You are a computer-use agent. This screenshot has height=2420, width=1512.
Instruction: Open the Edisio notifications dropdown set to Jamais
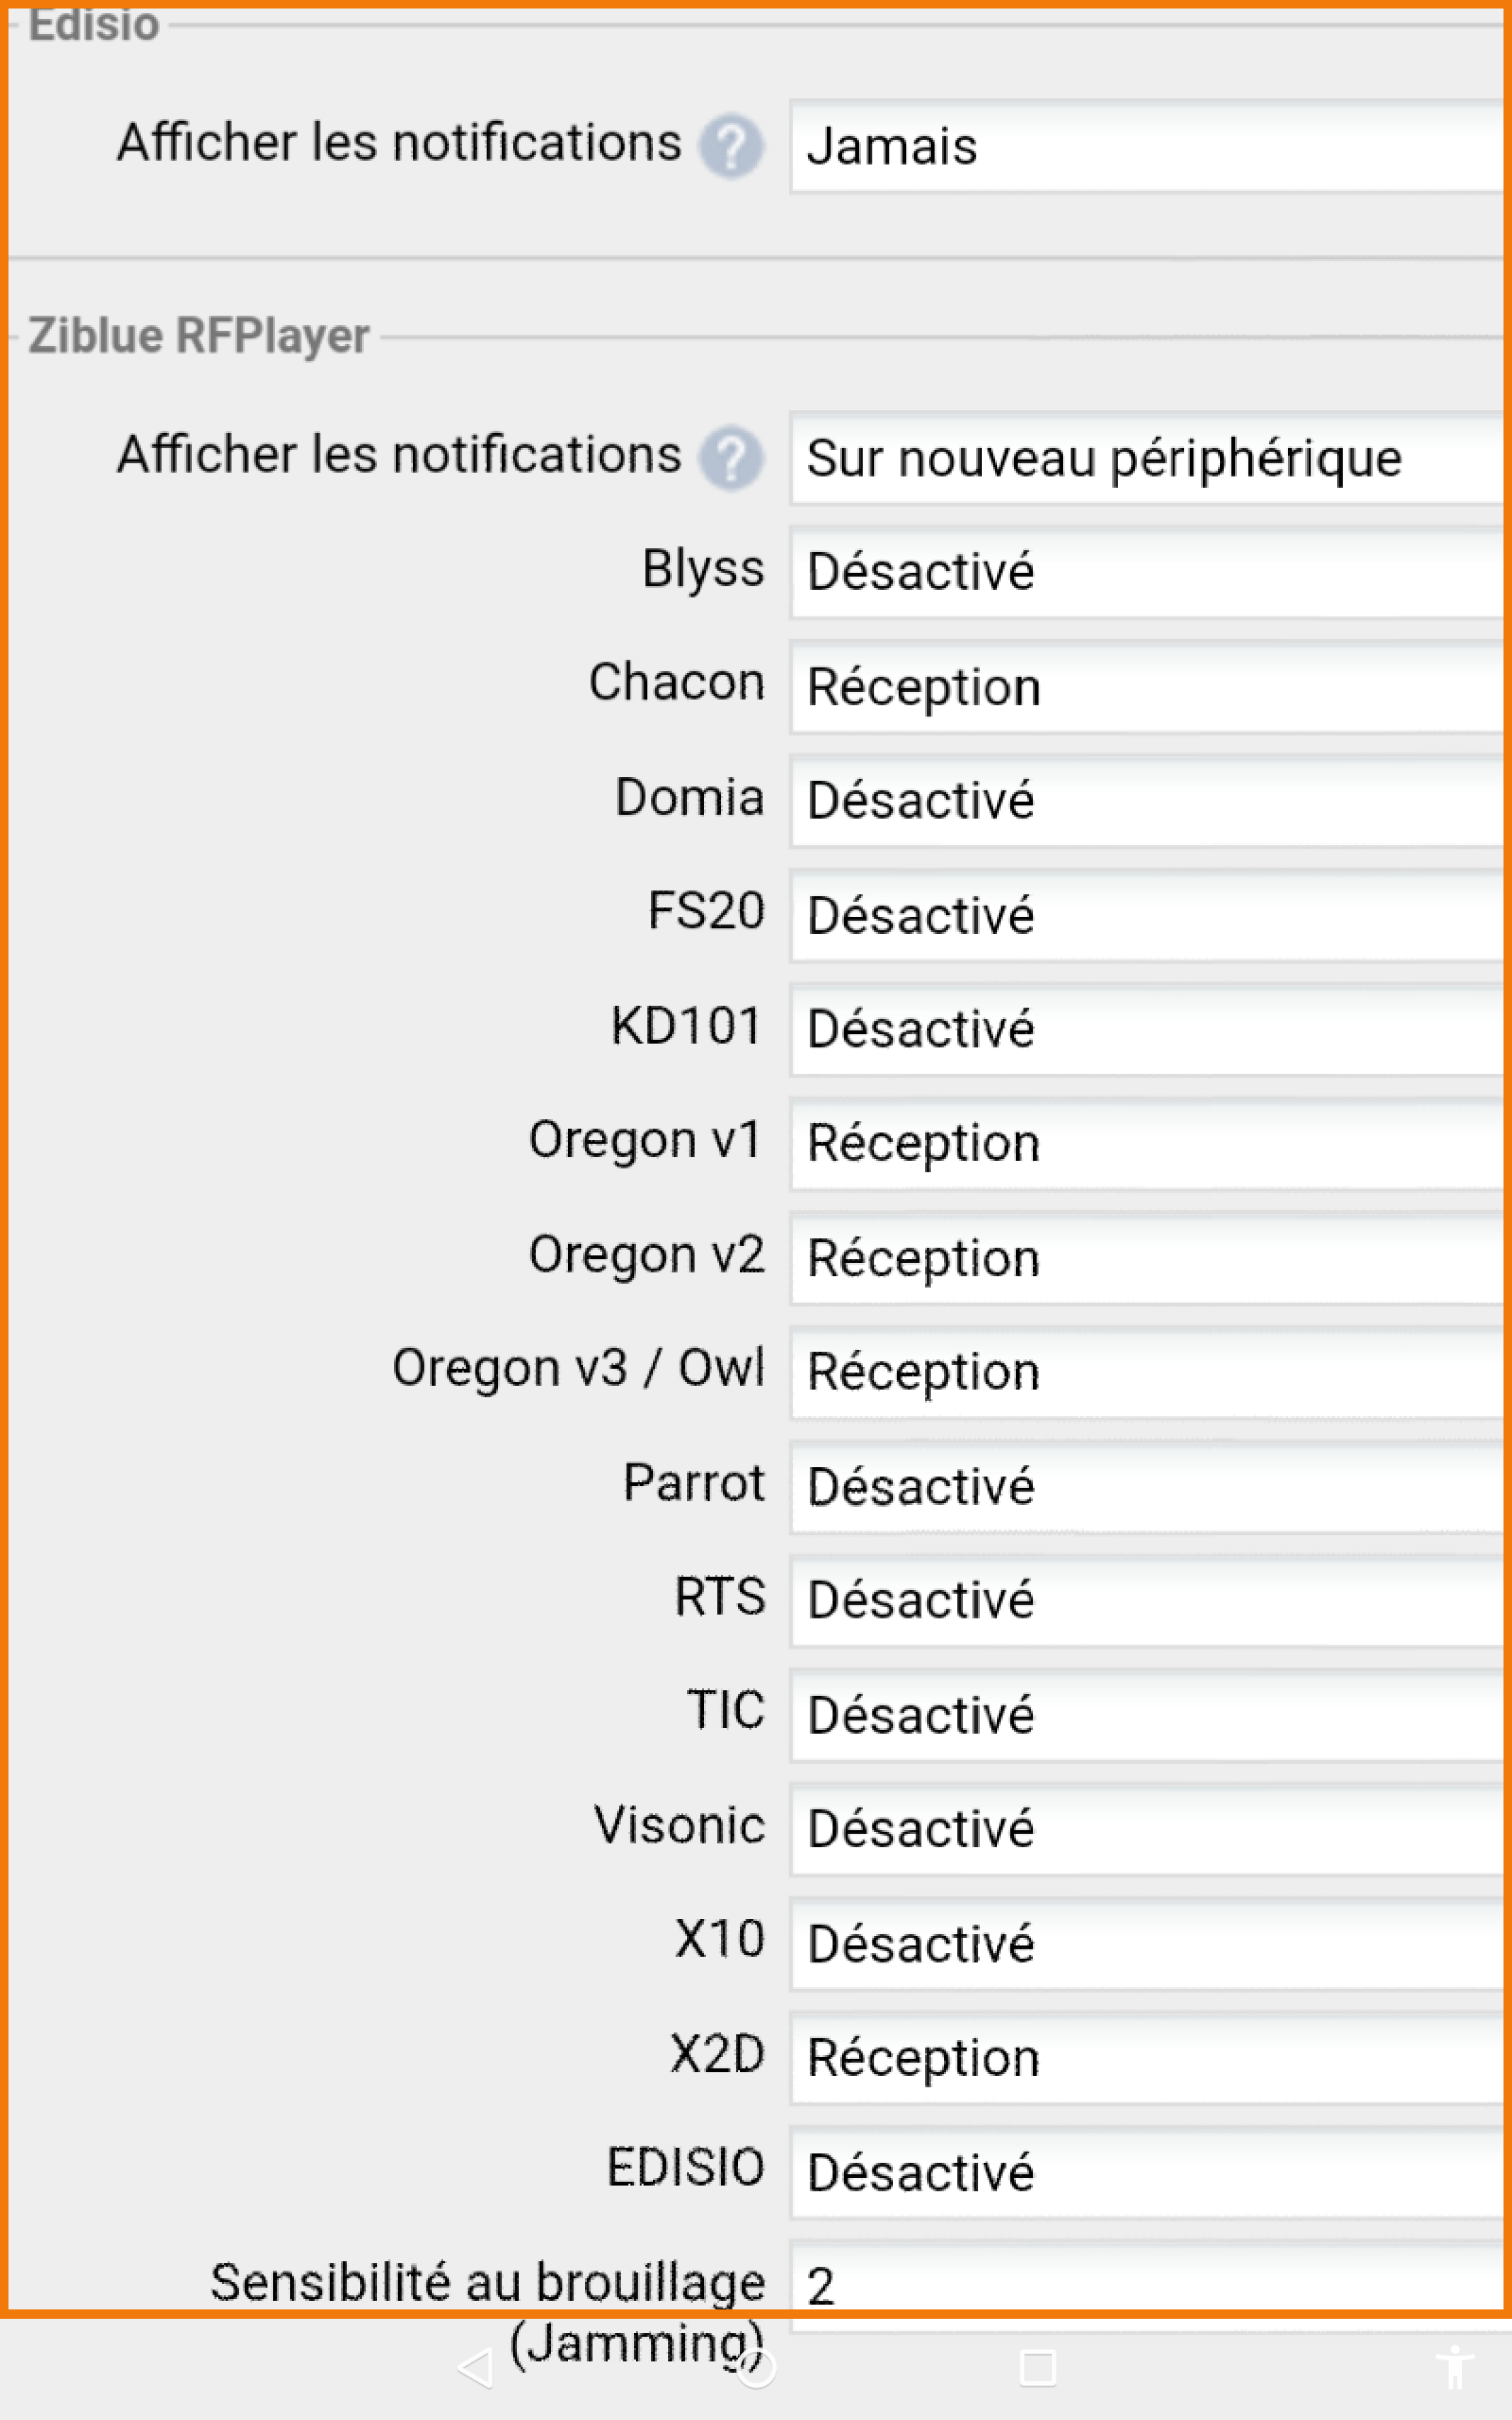[x=1148, y=146]
